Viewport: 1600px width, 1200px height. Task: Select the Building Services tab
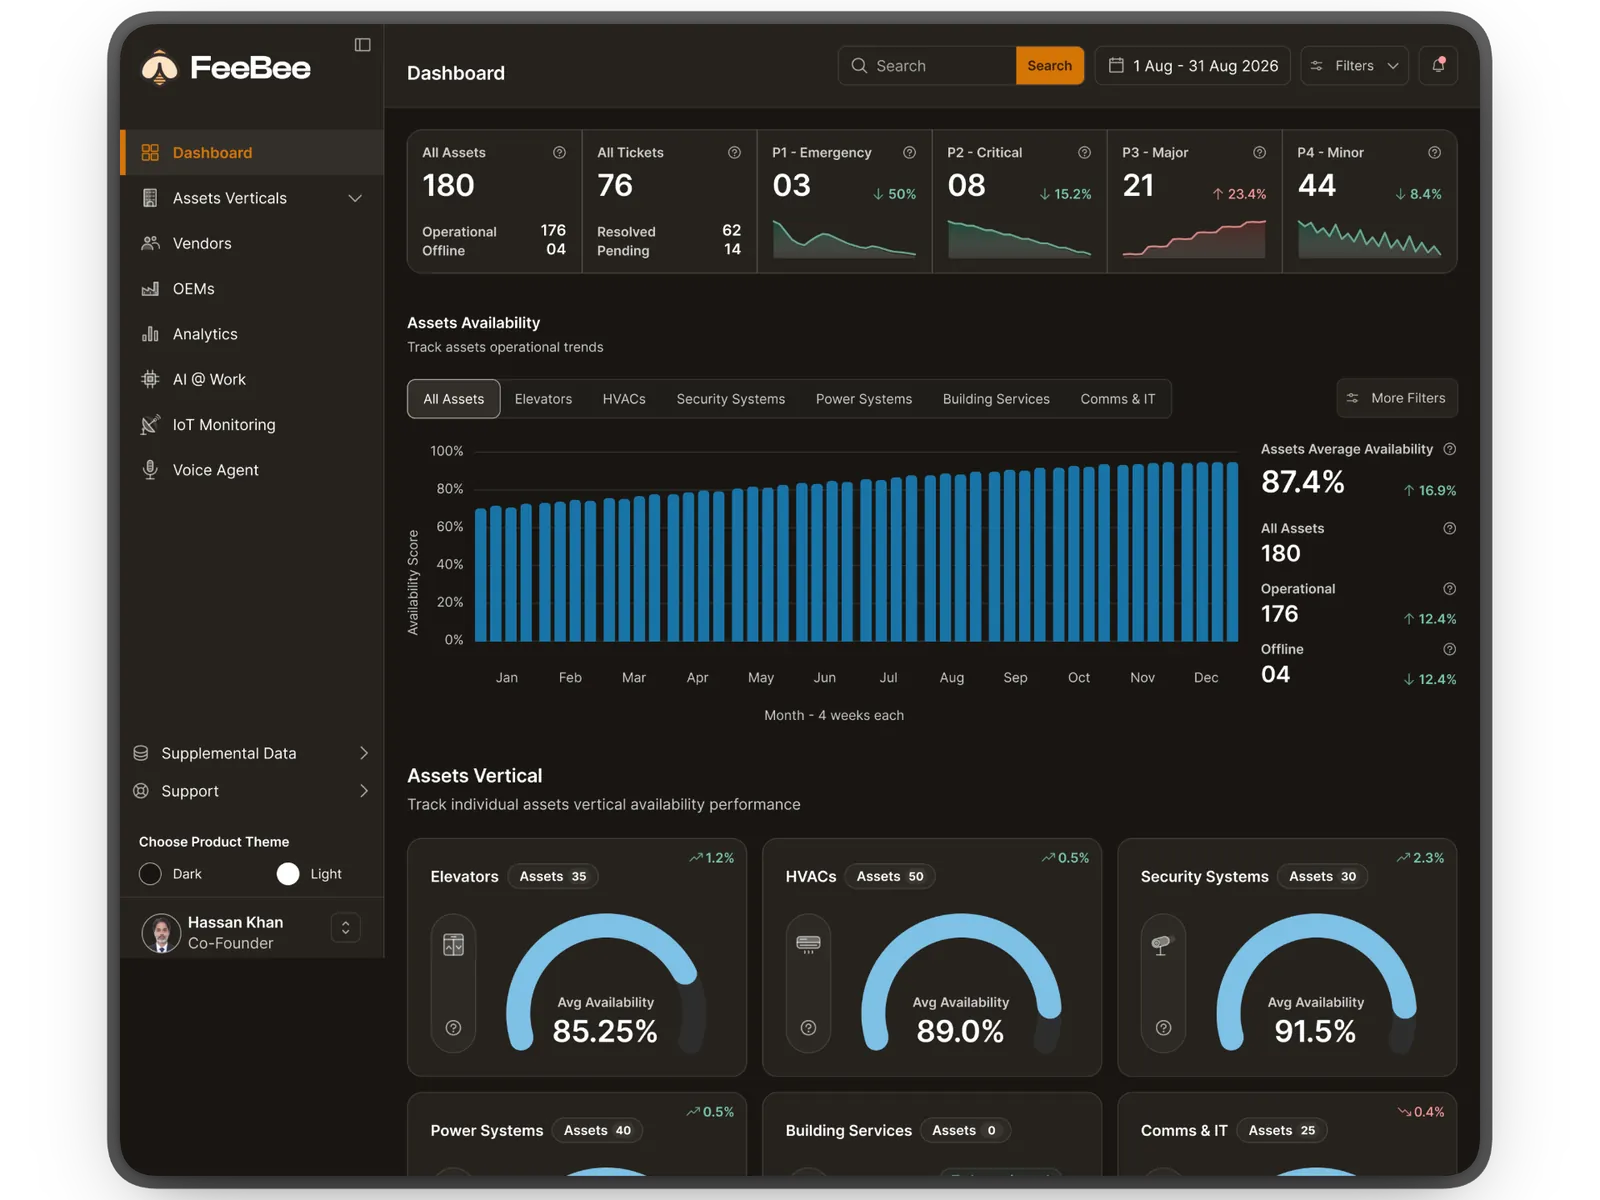tap(996, 399)
